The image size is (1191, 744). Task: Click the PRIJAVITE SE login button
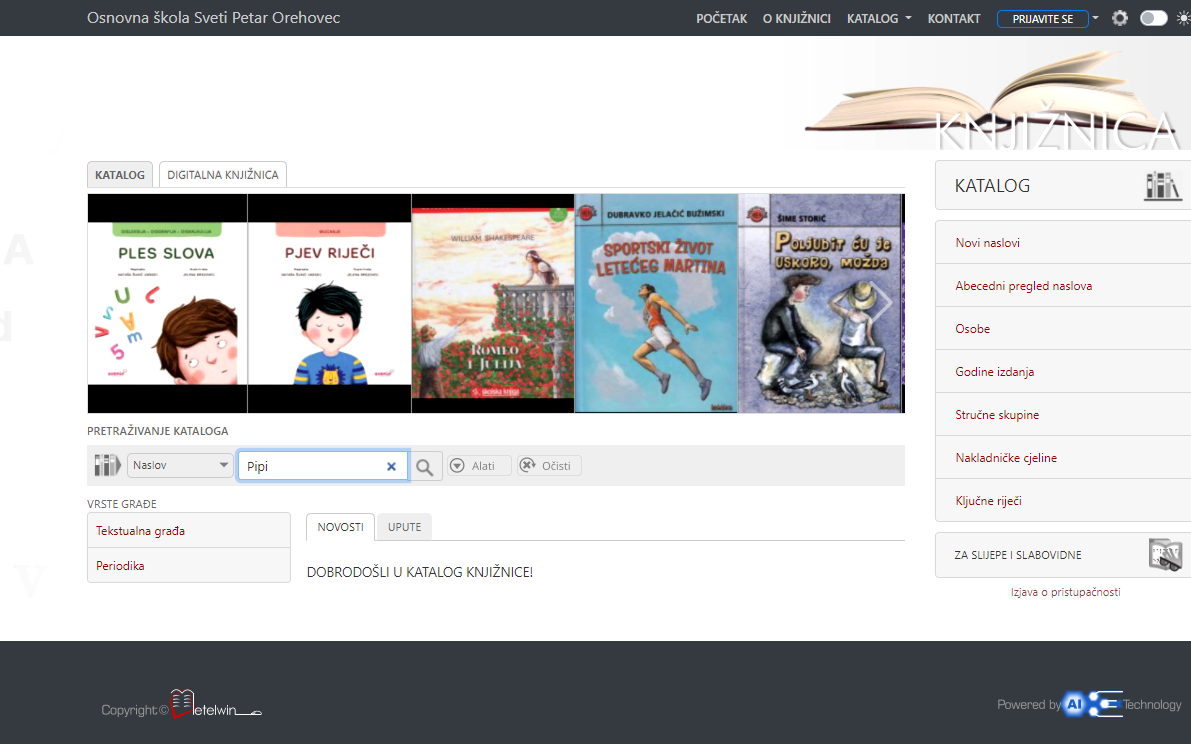1042,18
